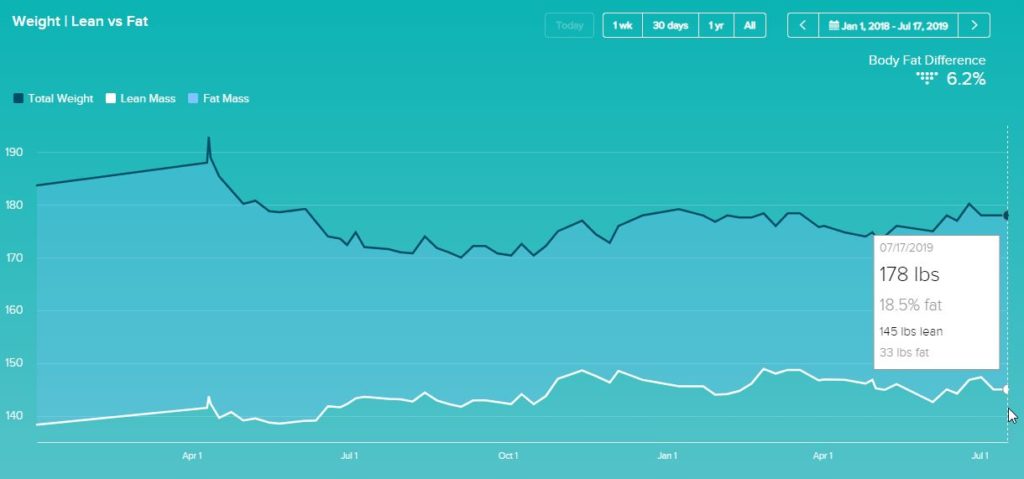
Task: Switch to the 1 yr view
Action: [717, 25]
